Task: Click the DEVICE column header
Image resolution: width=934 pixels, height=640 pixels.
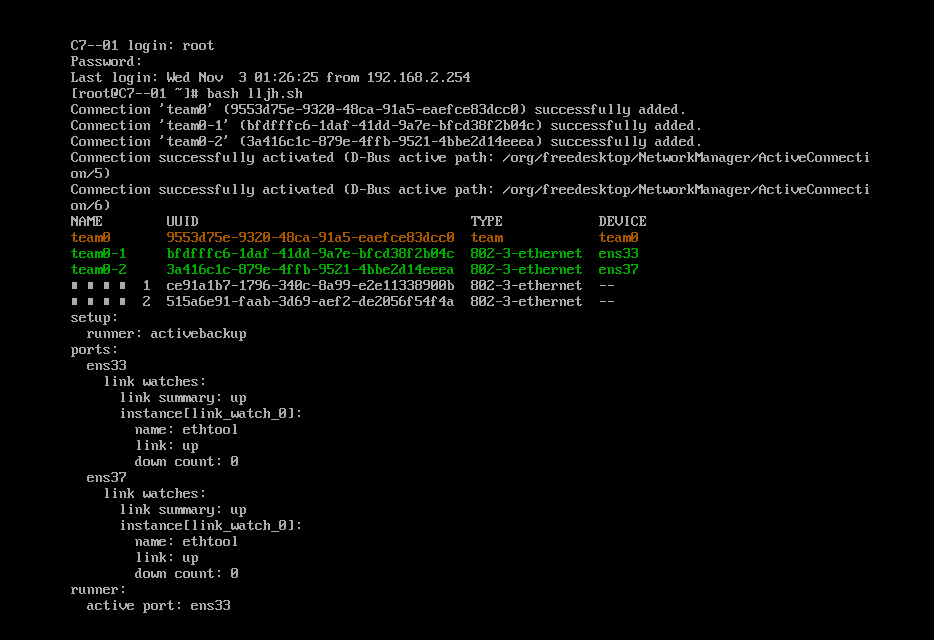Action: pyautogui.click(x=622, y=222)
